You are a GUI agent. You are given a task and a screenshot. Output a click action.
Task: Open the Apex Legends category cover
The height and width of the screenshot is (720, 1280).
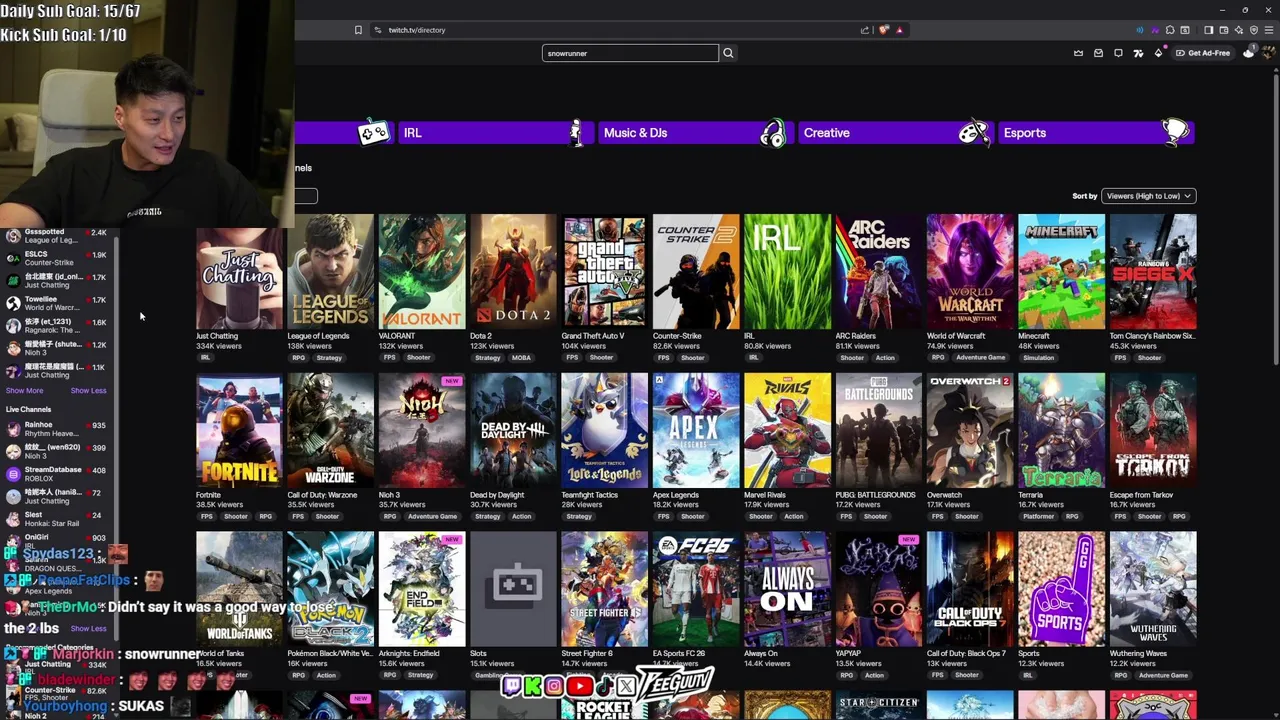pos(696,430)
